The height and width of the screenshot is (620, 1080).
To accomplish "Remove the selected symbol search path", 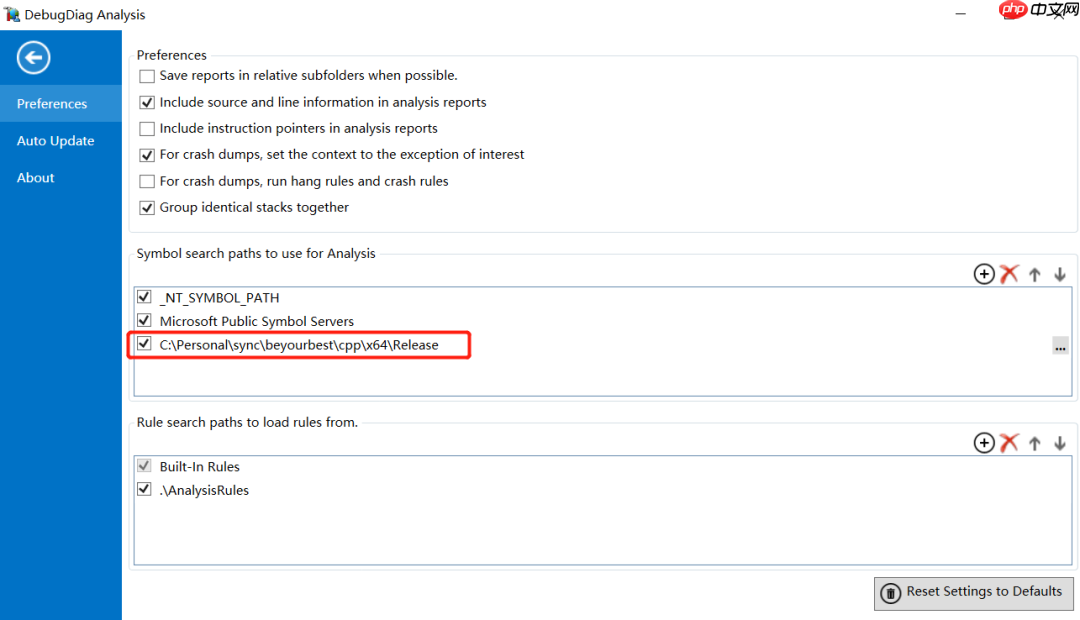I will (1009, 274).
